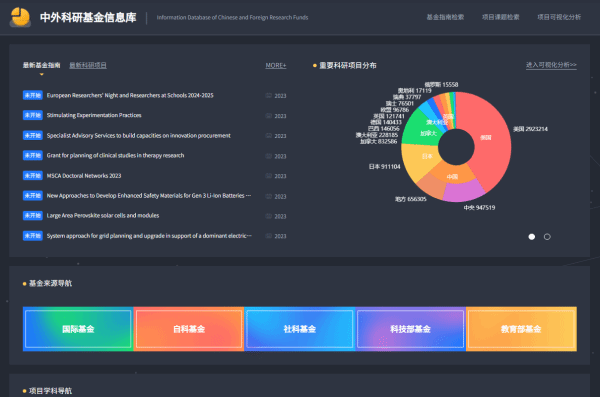This screenshot has width=600, height=397.
Task: Open the 科技部基金 purple tile
Action: pos(410,329)
